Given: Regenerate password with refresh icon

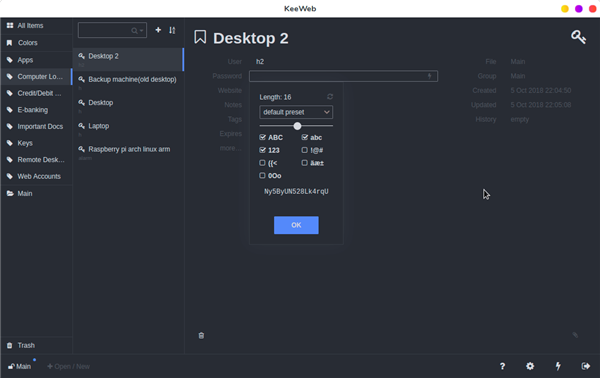Looking at the screenshot, I should coord(330,97).
